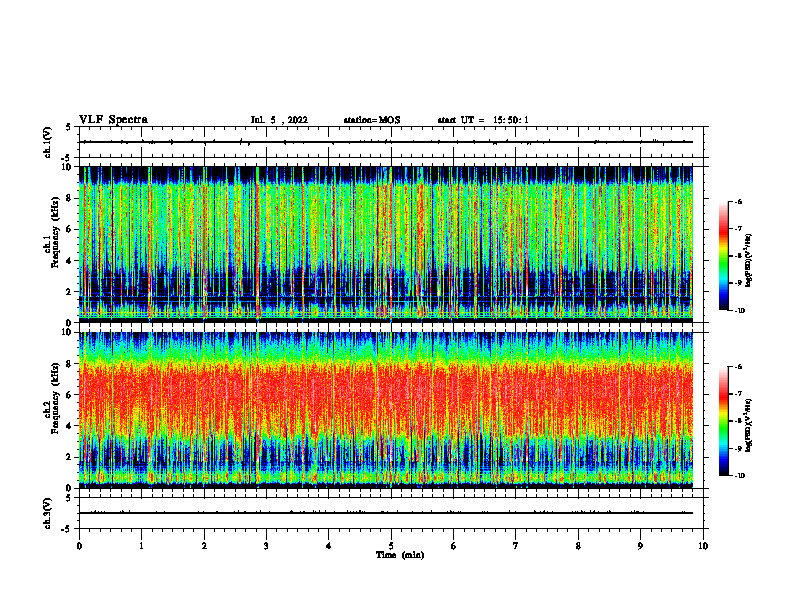792x612 pixels.
Task: Click time axis tick label "8"
Action: (x=578, y=546)
